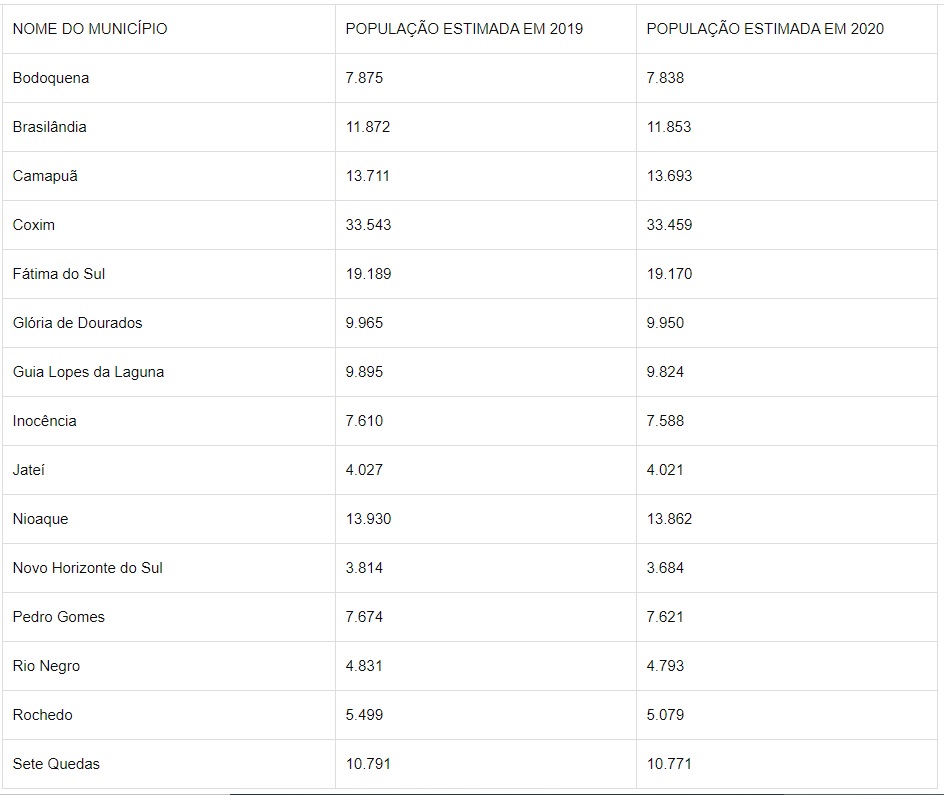Click the NOME DO MUNICÍPIO column header

point(90,29)
